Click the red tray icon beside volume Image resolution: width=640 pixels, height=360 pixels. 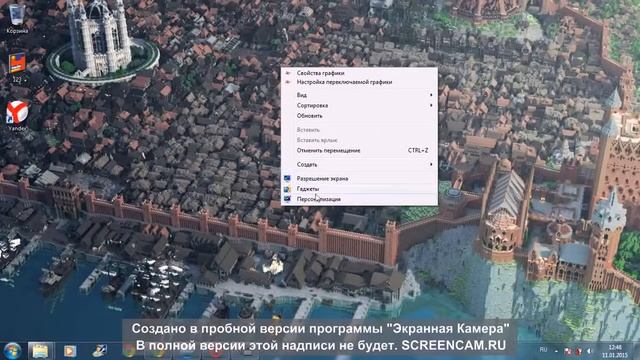point(578,351)
